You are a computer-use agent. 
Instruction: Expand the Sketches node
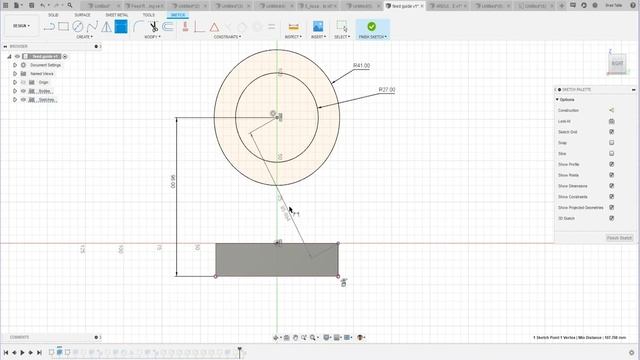coord(15,100)
